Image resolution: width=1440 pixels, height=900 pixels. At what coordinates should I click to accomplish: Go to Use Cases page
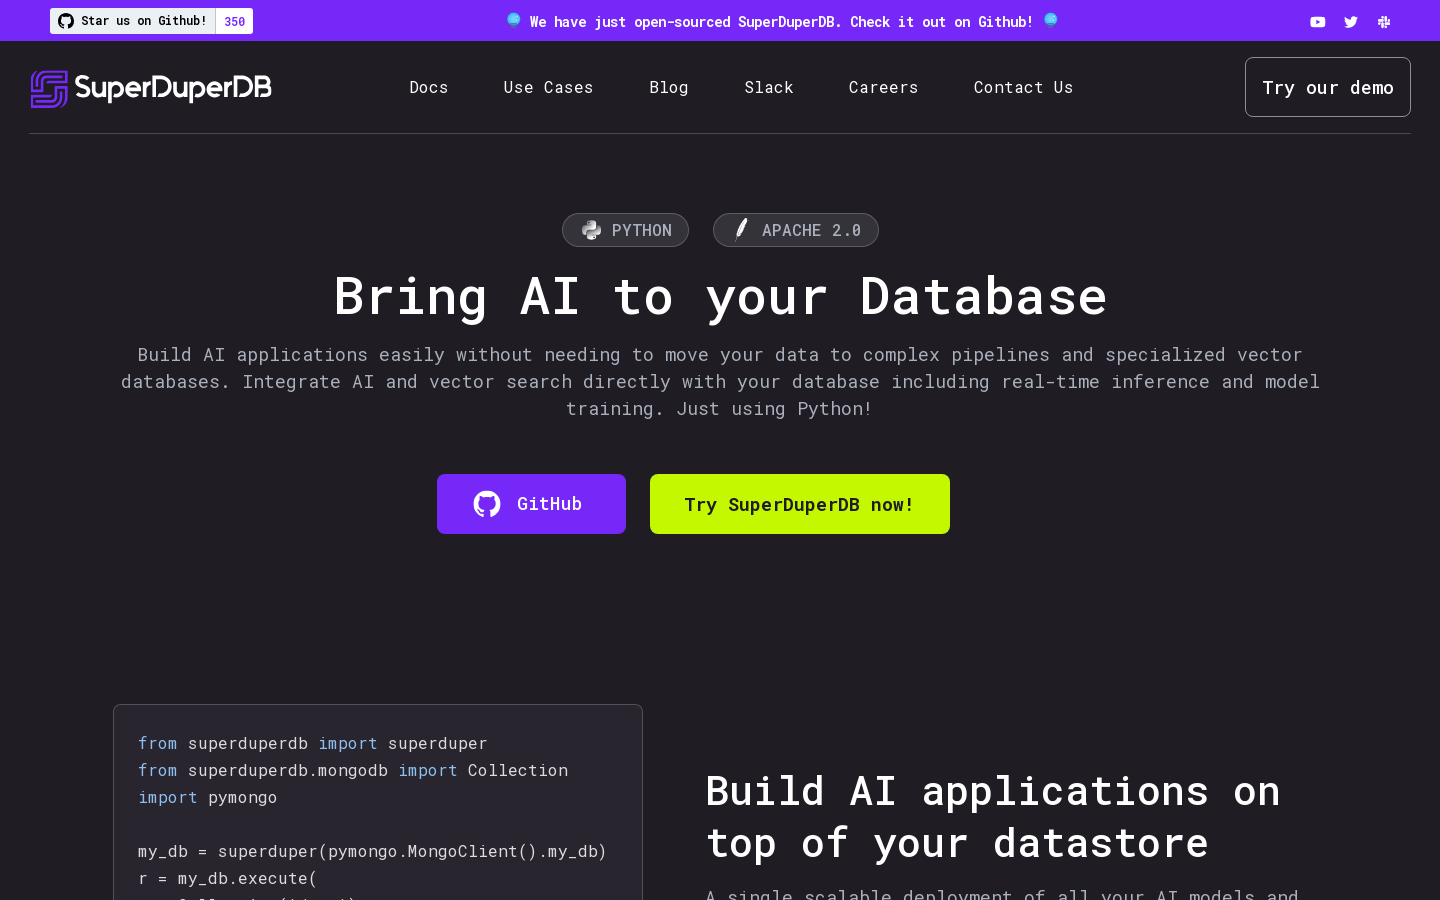[x=548, y=88]
